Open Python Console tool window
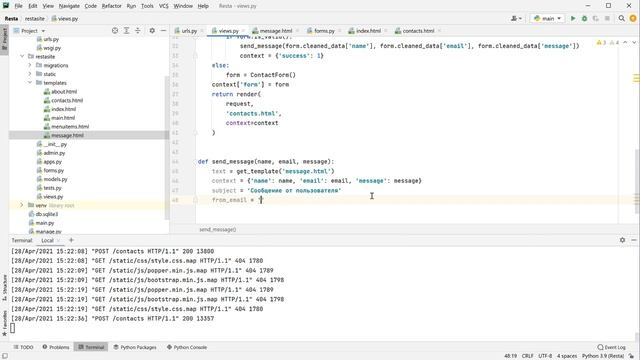 pos(187,347)
